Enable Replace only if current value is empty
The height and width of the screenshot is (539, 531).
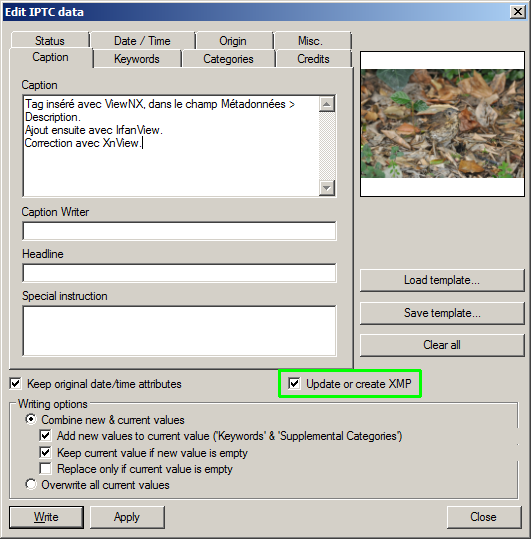pyautogui.click(x=45, y=469)
